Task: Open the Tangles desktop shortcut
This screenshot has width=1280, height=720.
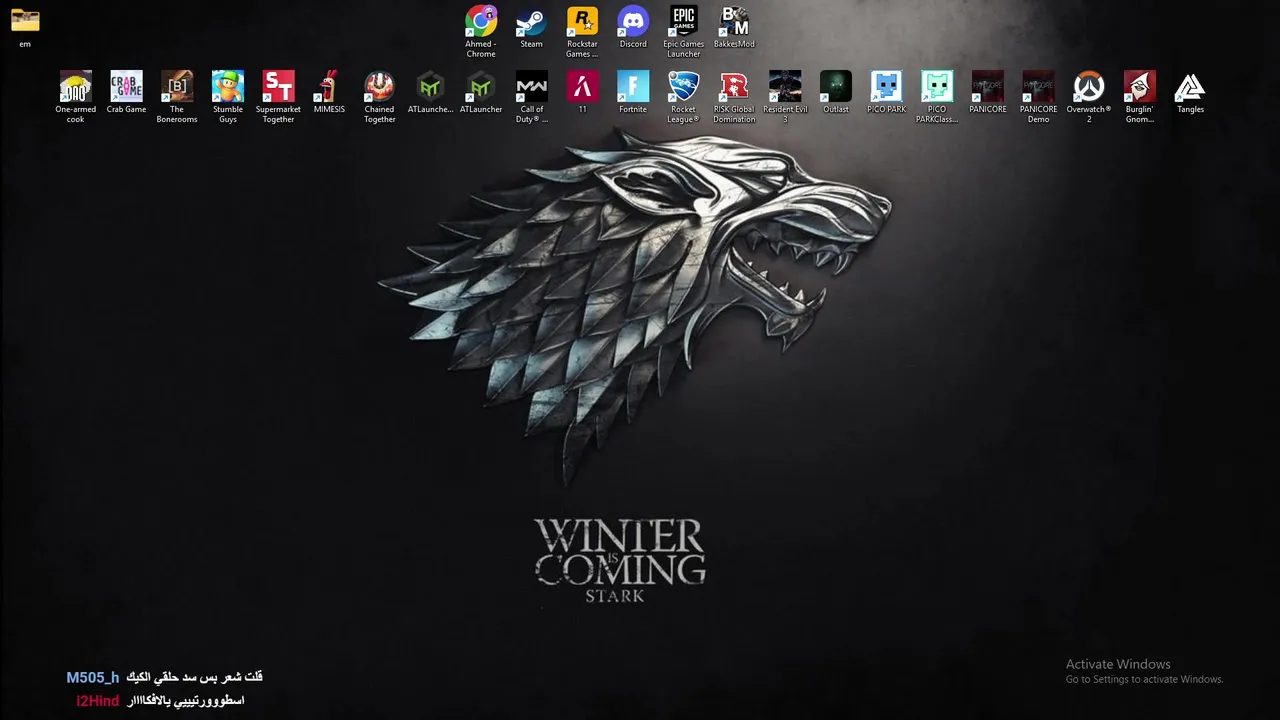Action: [x=1190, y=86]
